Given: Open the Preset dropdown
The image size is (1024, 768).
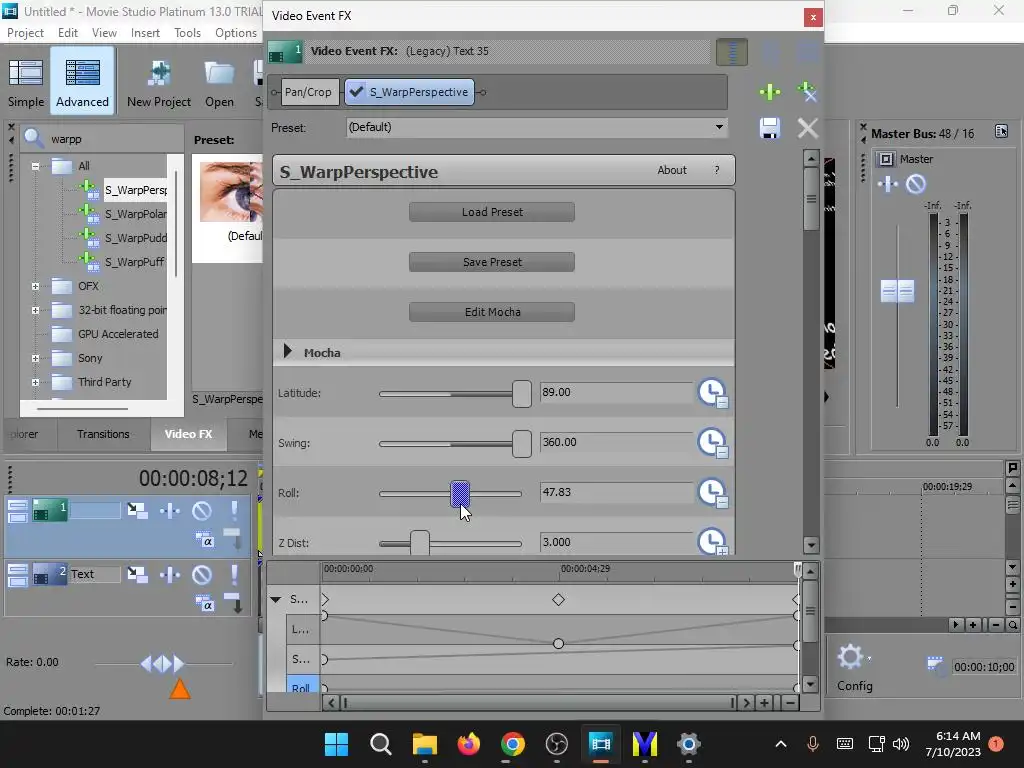Looking at the screenshot, I should [719, 127].
